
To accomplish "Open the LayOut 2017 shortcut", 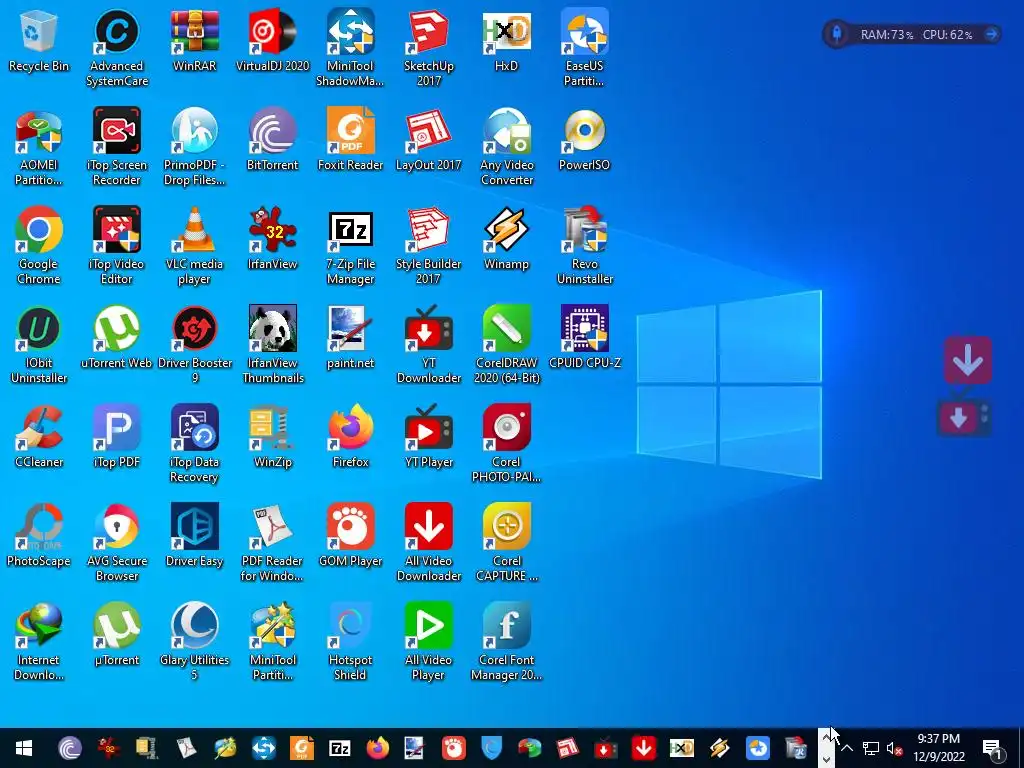I will 428,140.
